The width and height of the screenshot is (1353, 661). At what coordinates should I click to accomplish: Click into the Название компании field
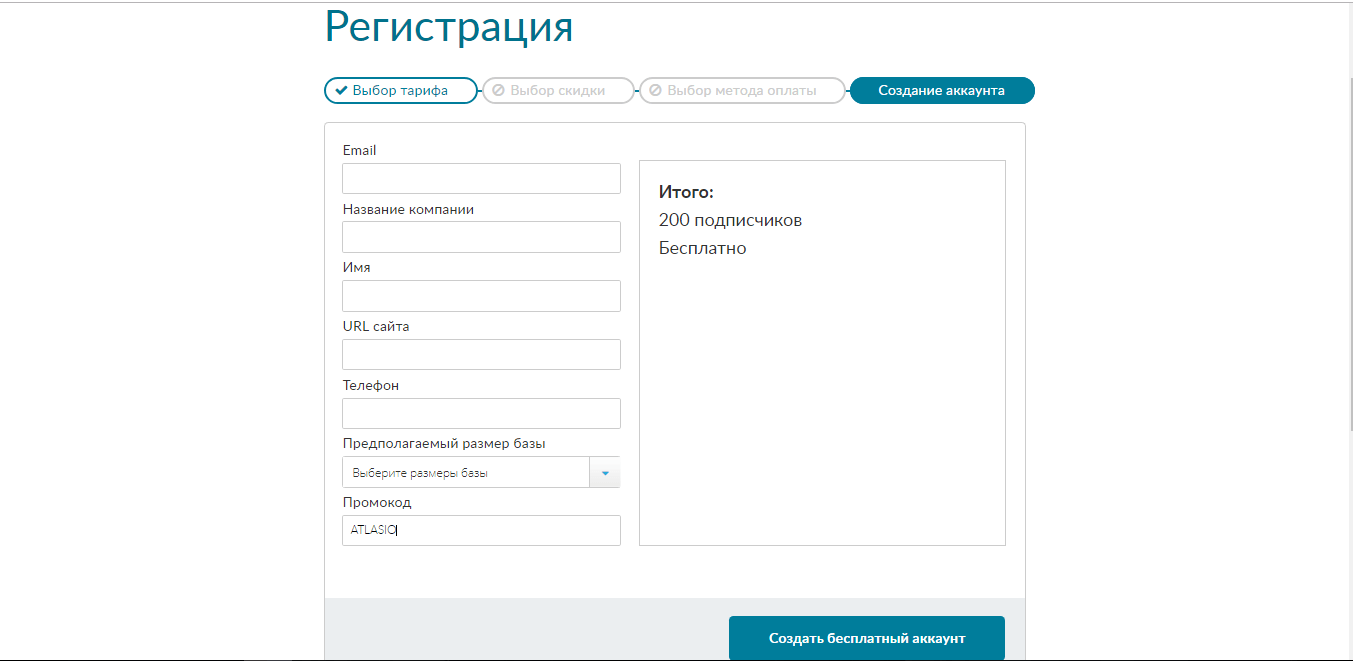[481, 237]
